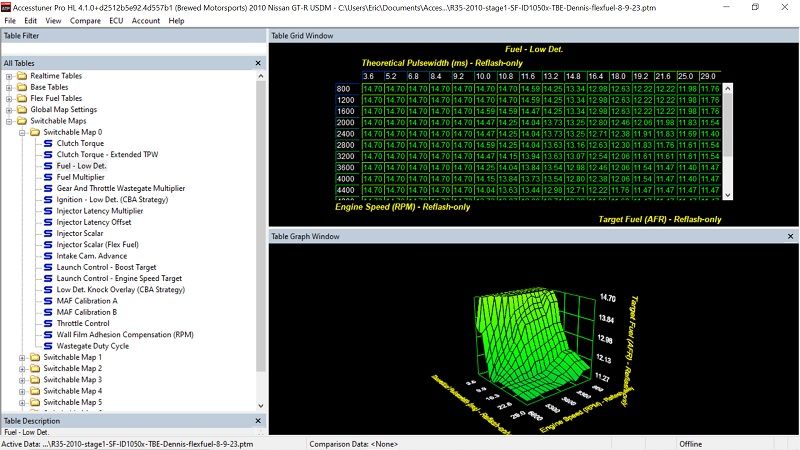Click the Global Map Settings folder icon

point(21,109)
